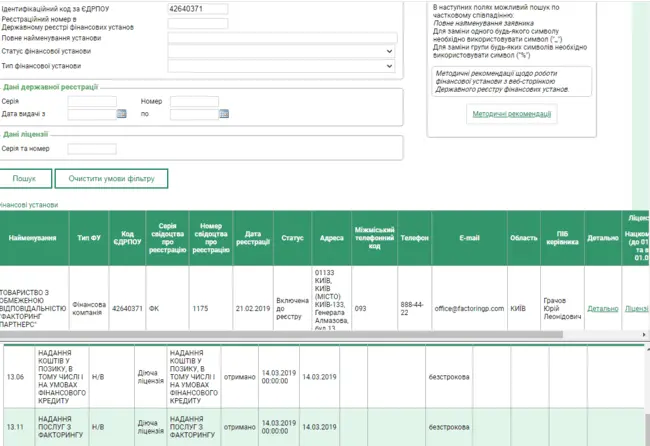Sort by 'Найменування' column header
The height and width of the screenshot is (446, 650).
34,239
